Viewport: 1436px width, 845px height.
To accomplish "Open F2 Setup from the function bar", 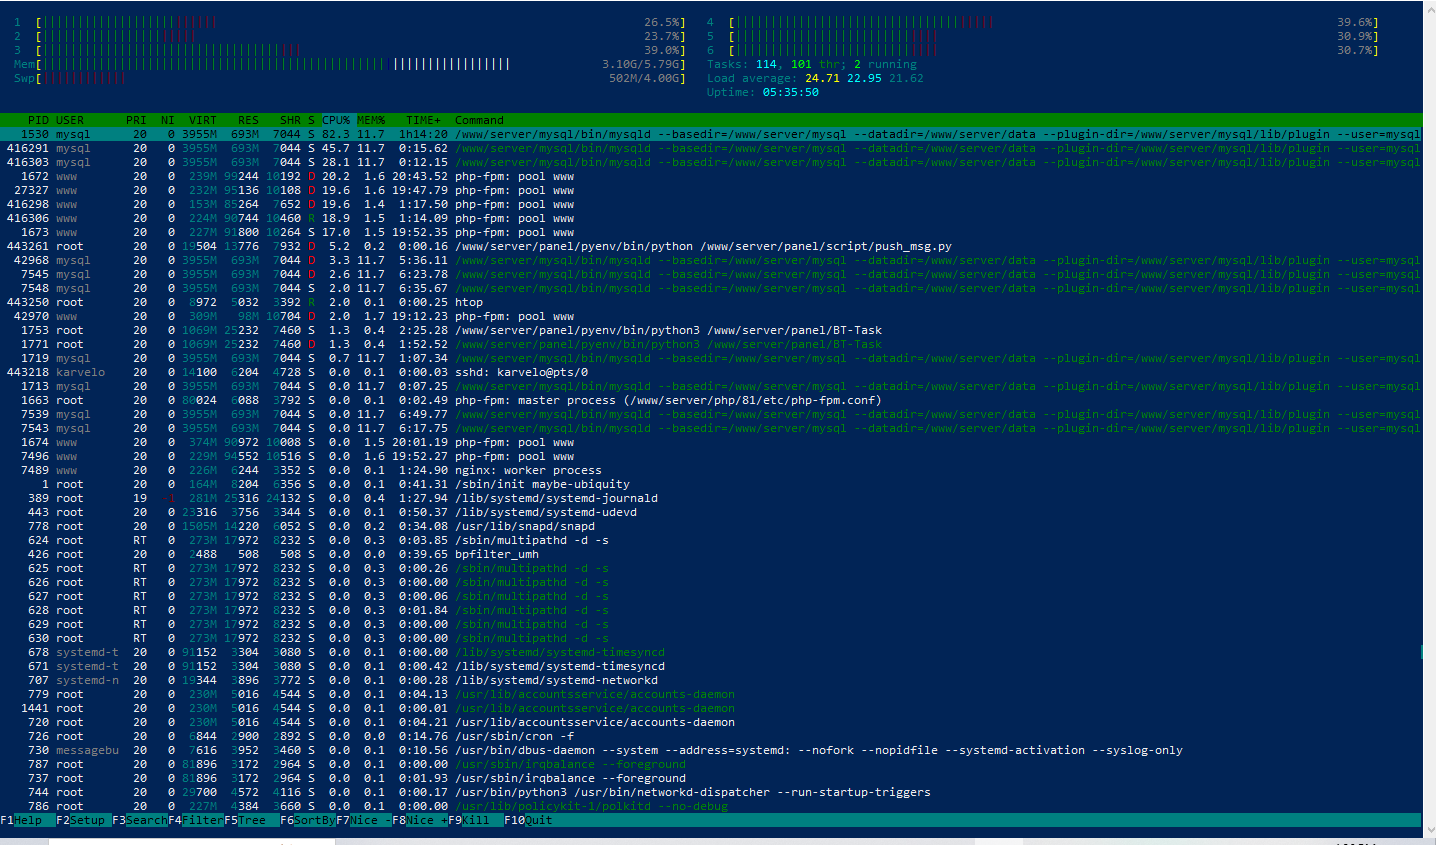I will coord(80,820).
